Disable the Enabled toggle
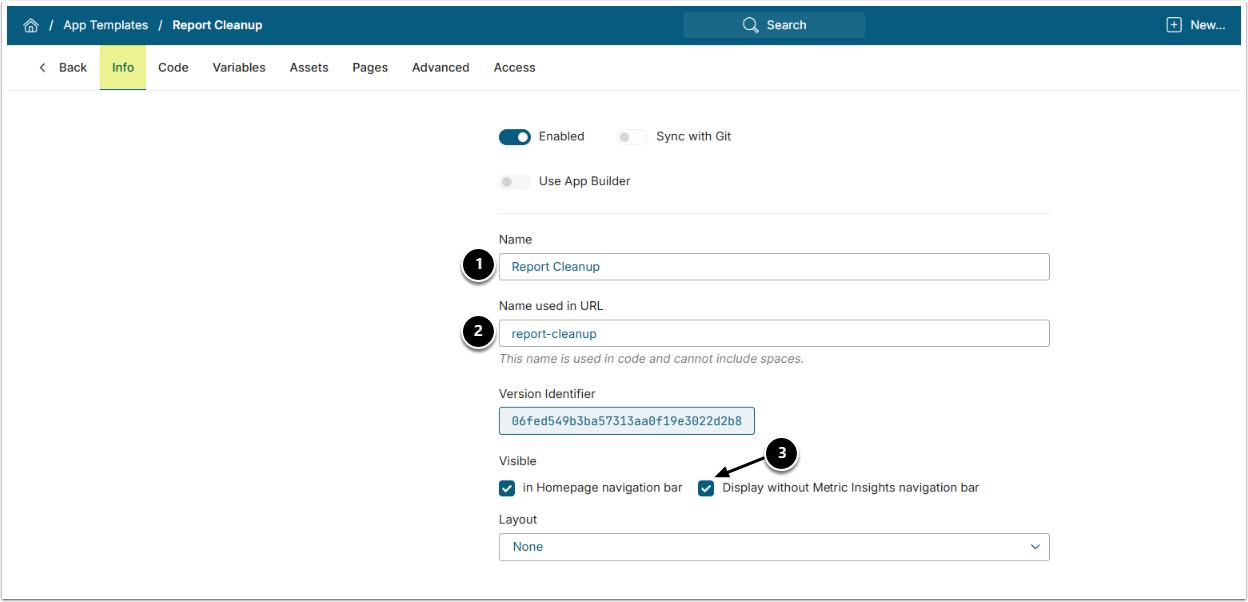The image size is (1248, 602). (x=515, y=137)
